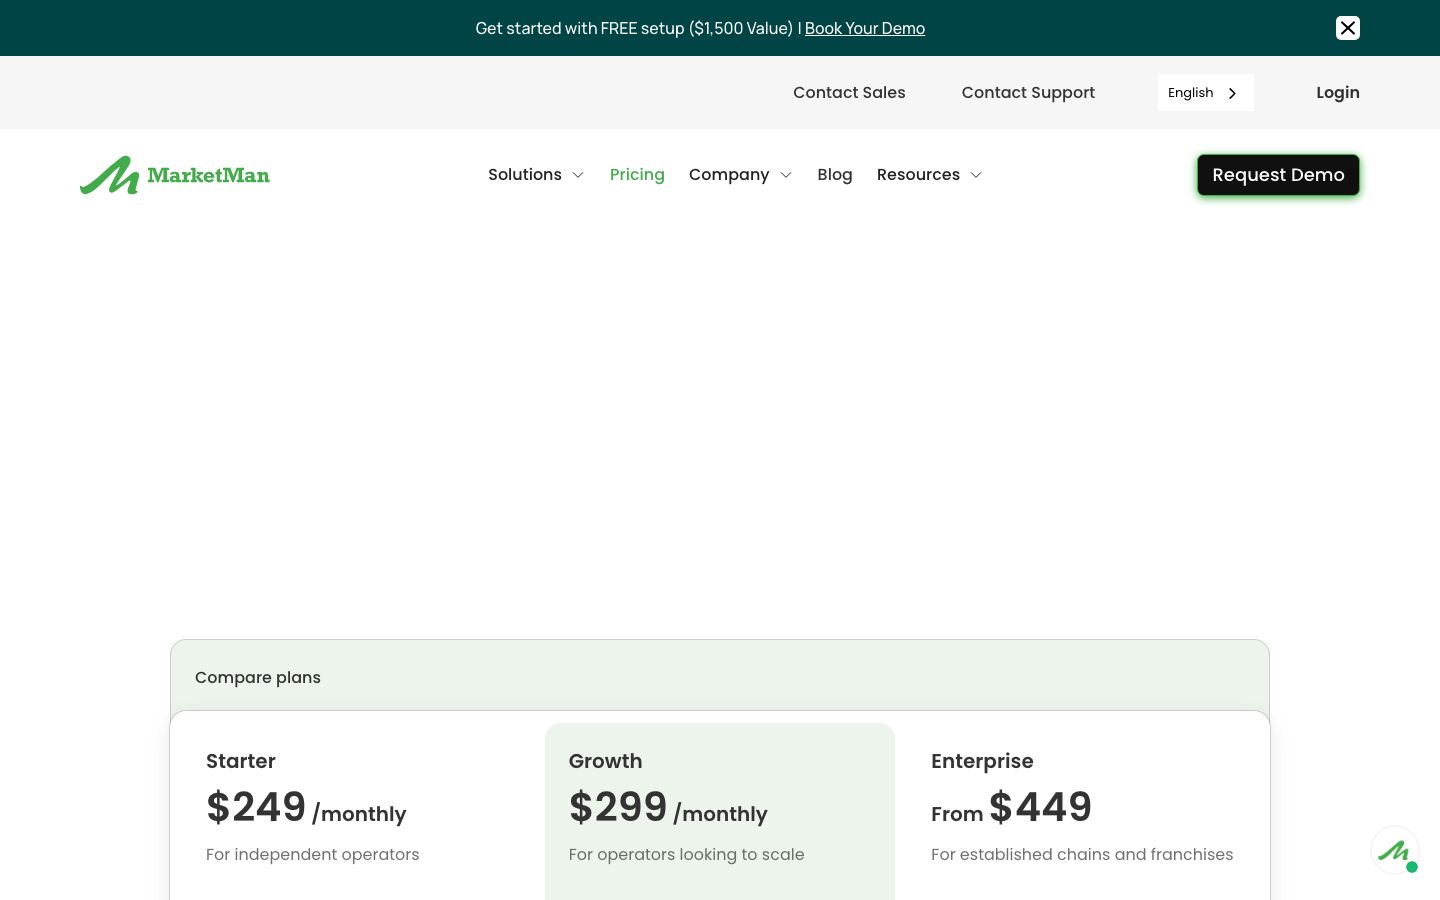Select the Enterprise plan title
The image size is (1440, 900).
982,761
